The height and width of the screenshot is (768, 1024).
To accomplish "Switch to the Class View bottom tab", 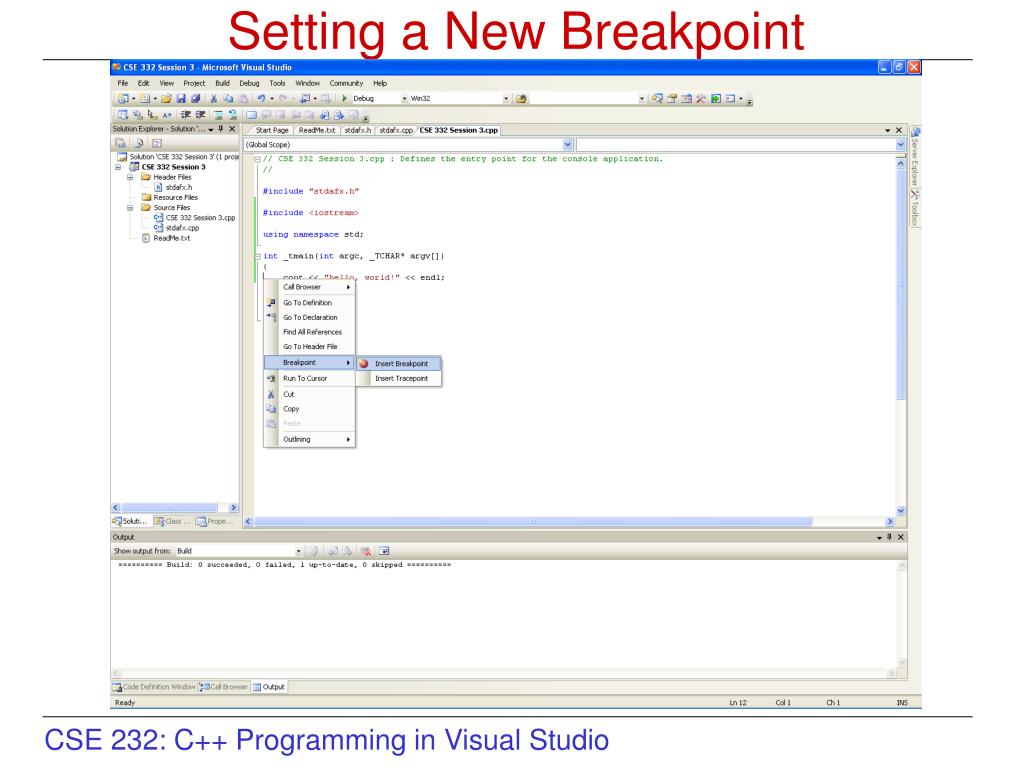I will click(x=173, y=521).
